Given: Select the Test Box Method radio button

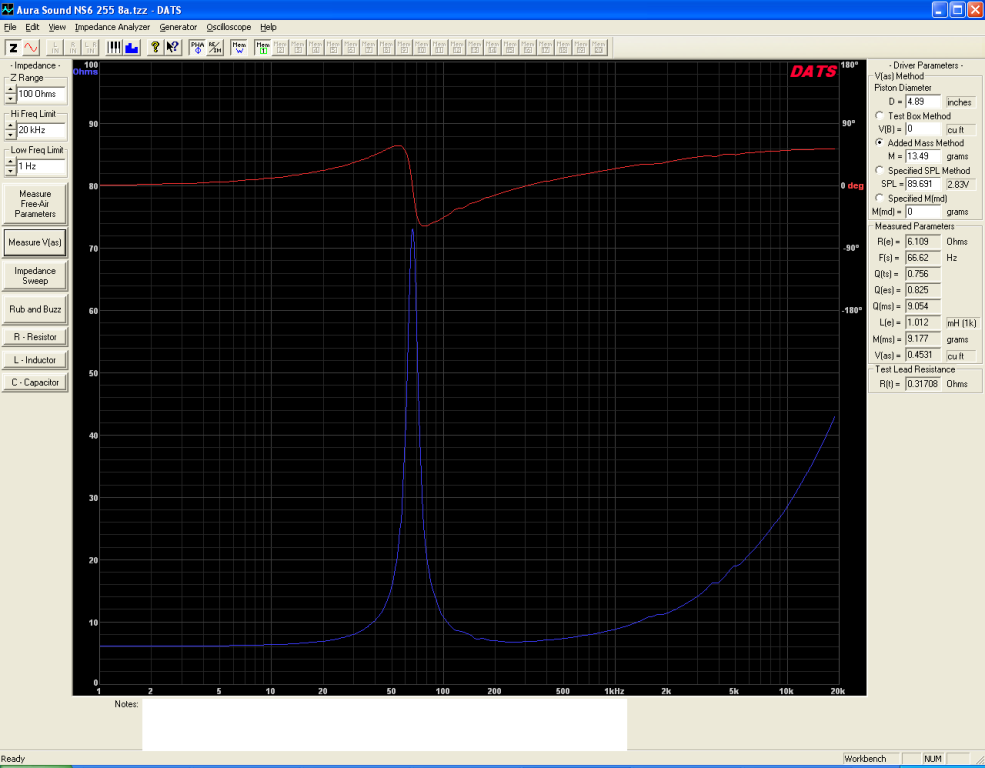Looking at the screenshot, I should [x=879, y=116].
